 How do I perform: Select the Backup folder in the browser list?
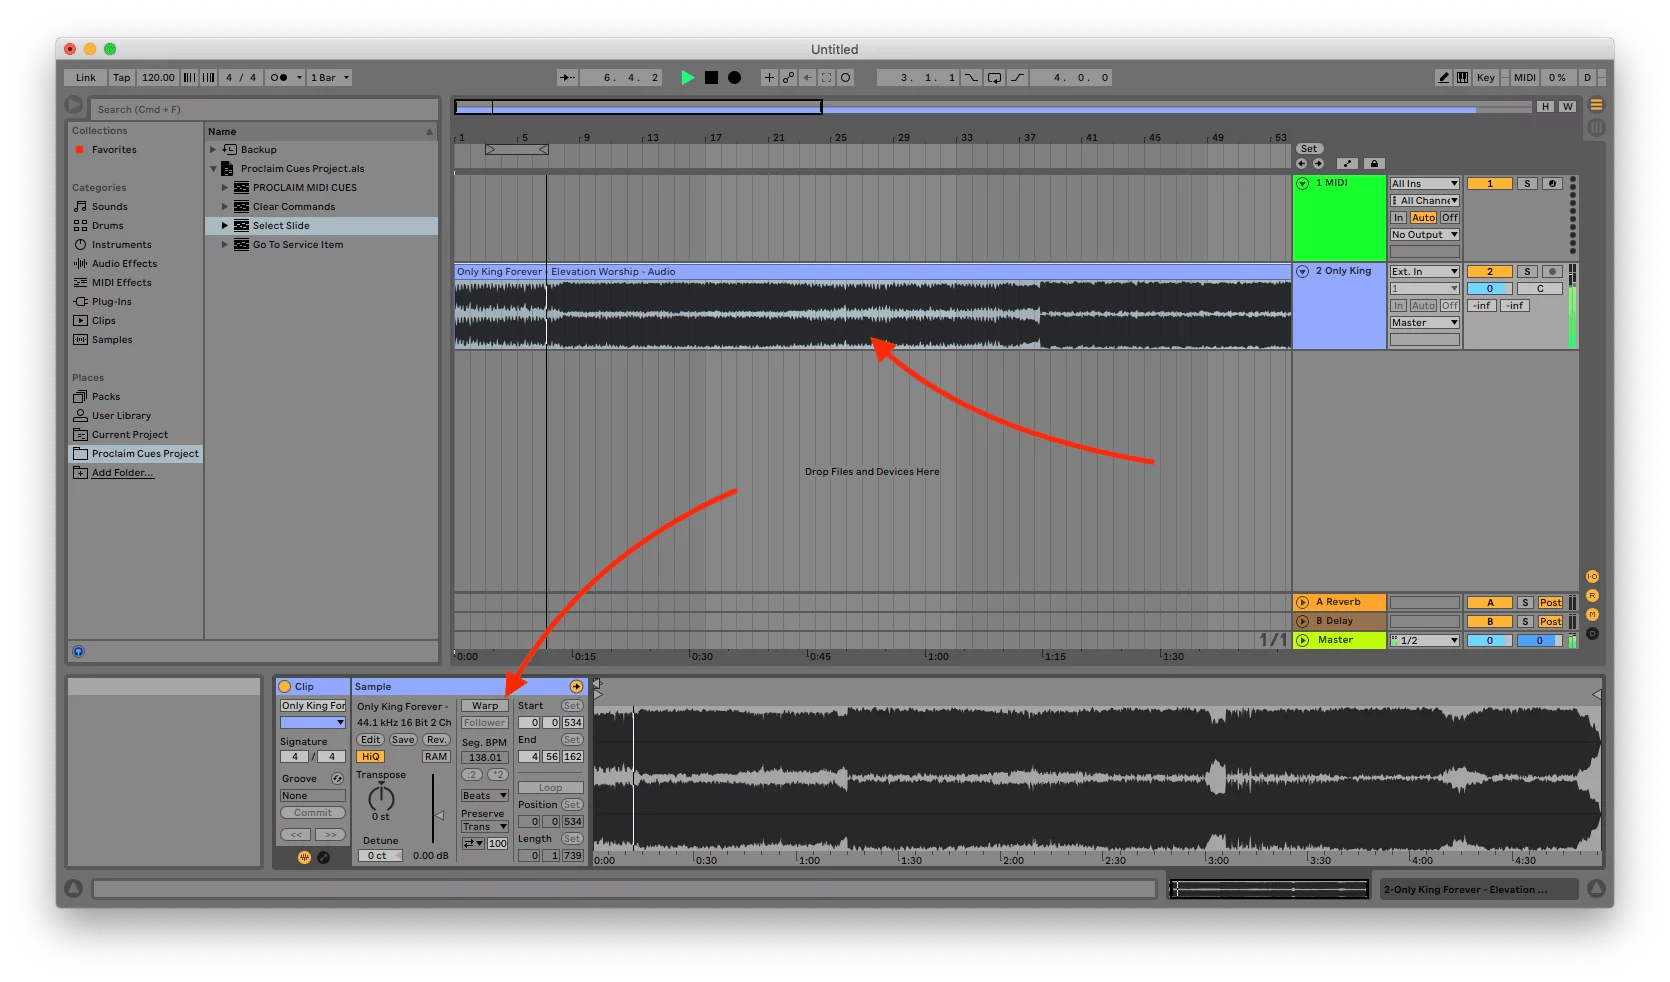[258, 149]
